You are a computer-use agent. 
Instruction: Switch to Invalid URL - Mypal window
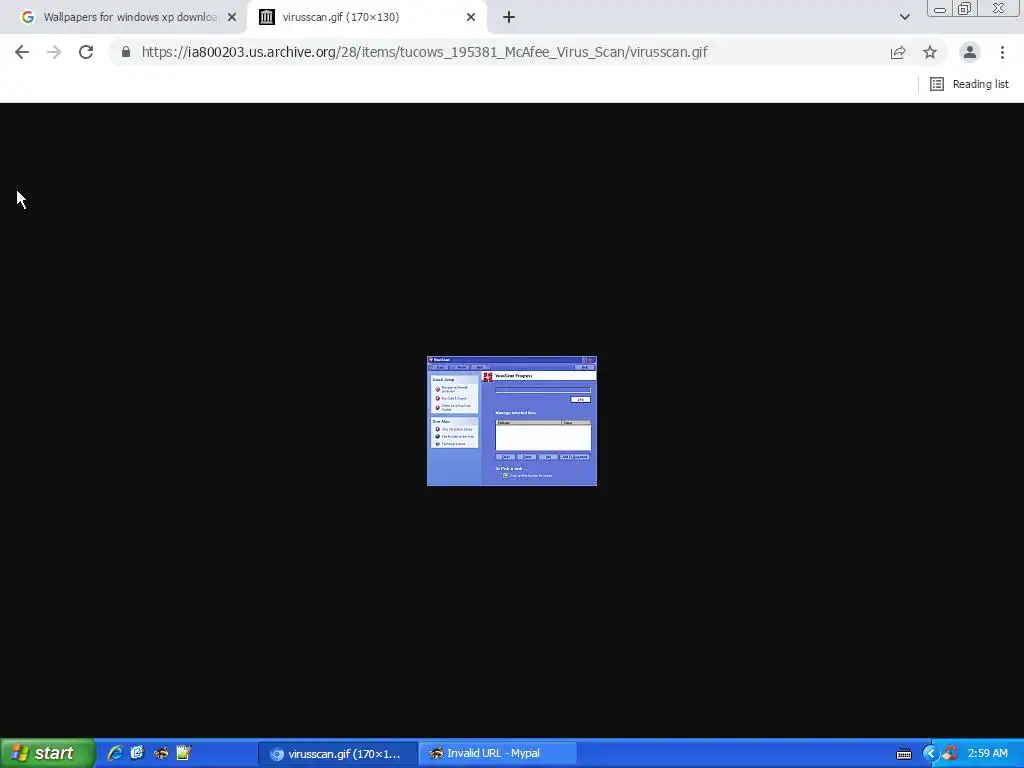click(x=498, y=754)
